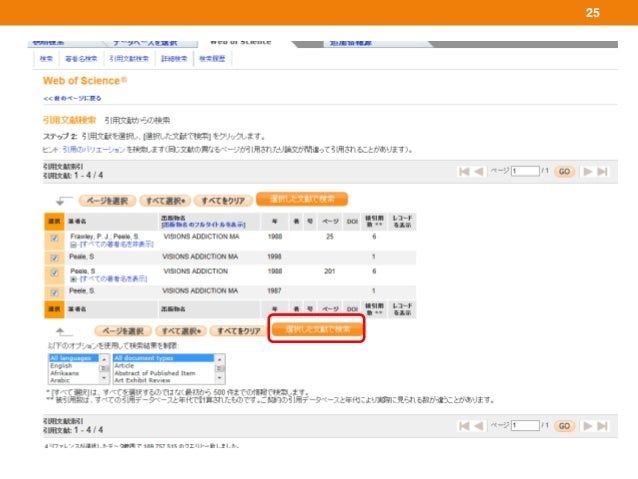This screenshot has width=638, height=479.
Task: Select Abstract of Published Item document type
Action: point(164,373)
